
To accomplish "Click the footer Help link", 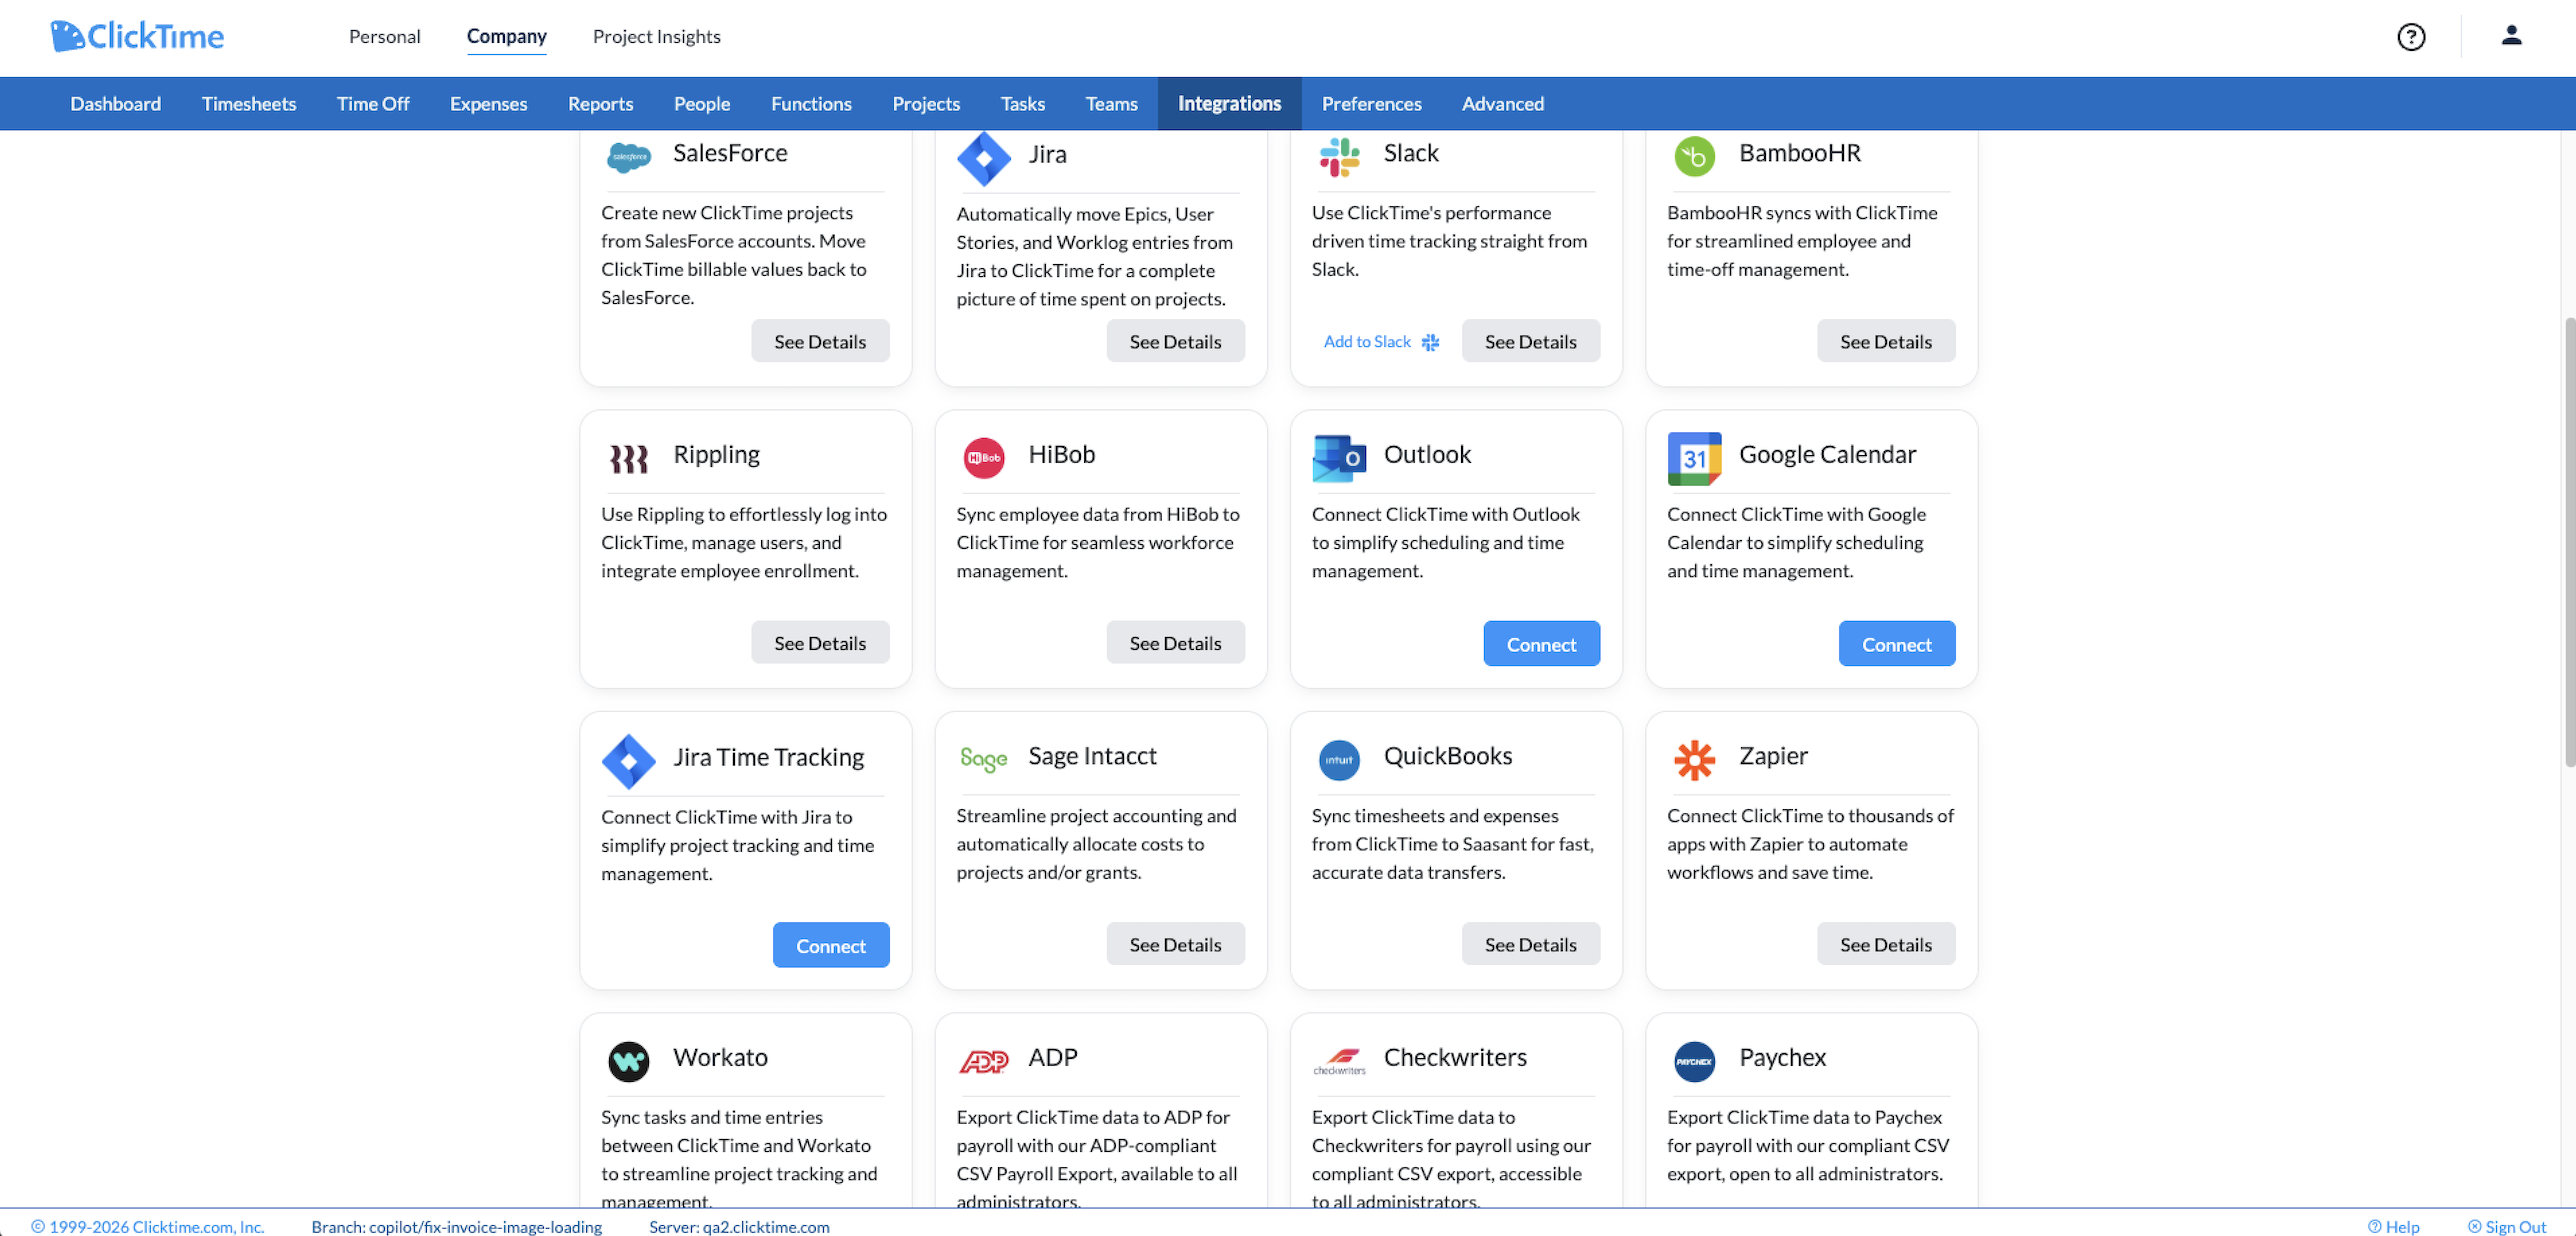I will tap(2393, 1226).
